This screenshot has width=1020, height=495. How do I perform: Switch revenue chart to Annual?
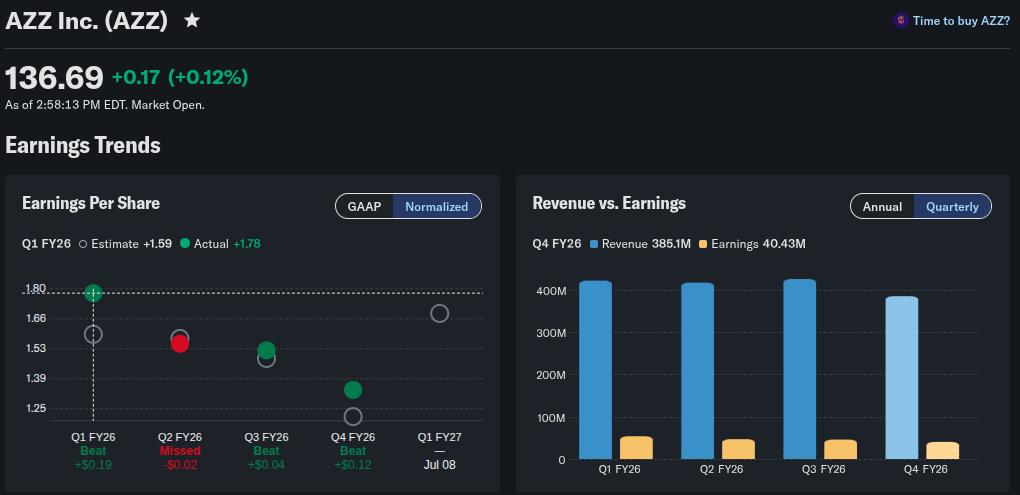tap(882, 207)
